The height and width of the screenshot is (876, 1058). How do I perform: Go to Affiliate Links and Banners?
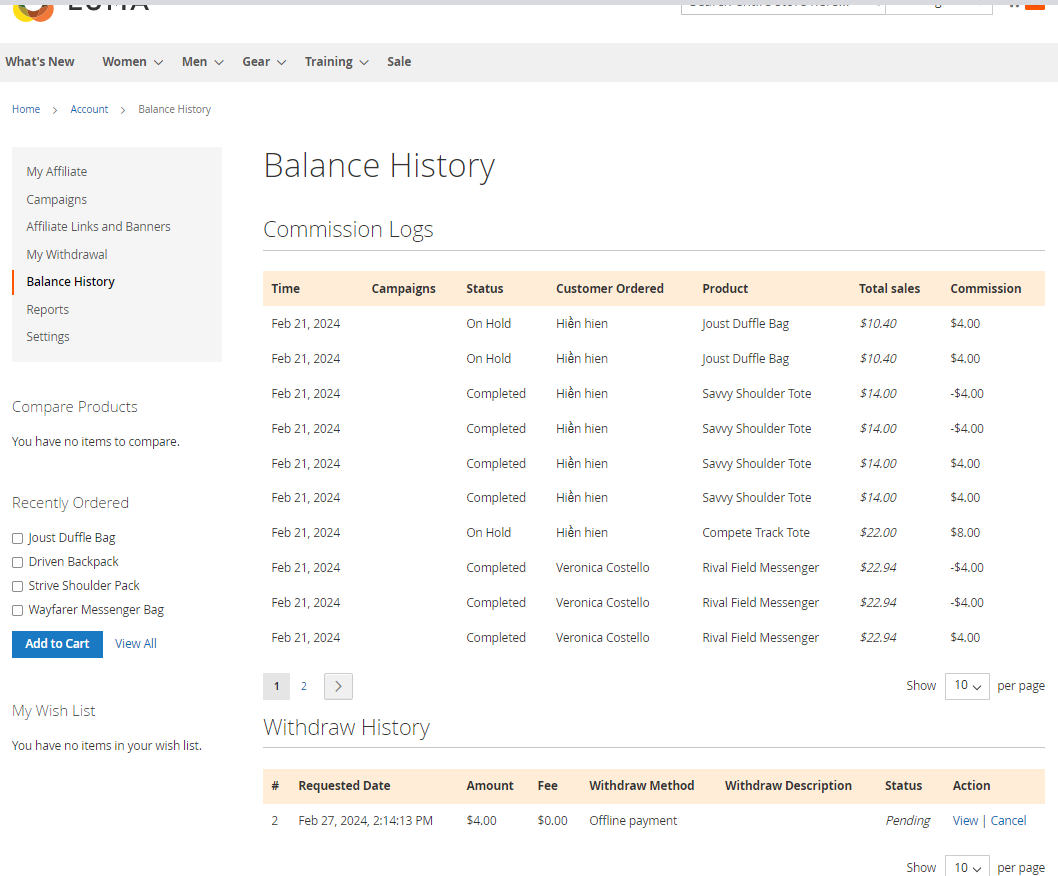pos(98,227)
